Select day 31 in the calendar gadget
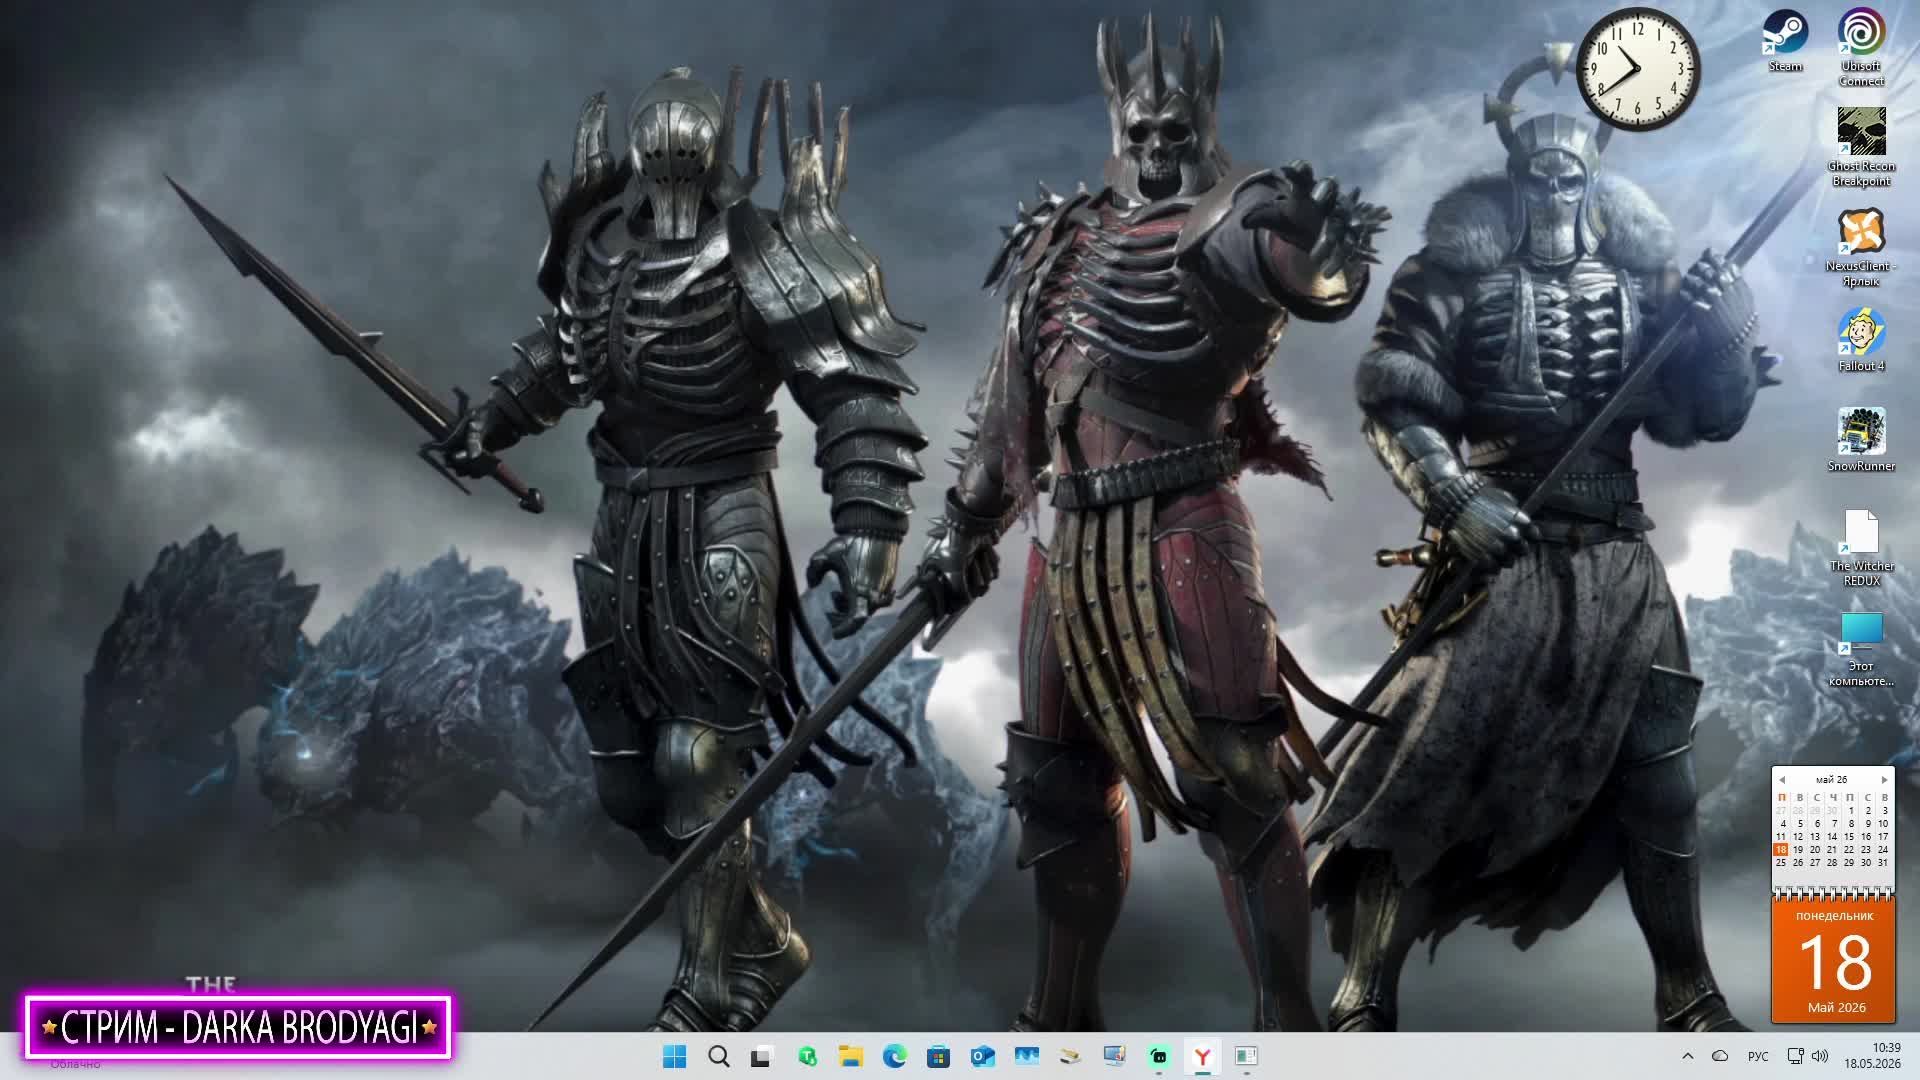The height and width of the screenshot is (1080, 1920). click(x=1883, y=863)
